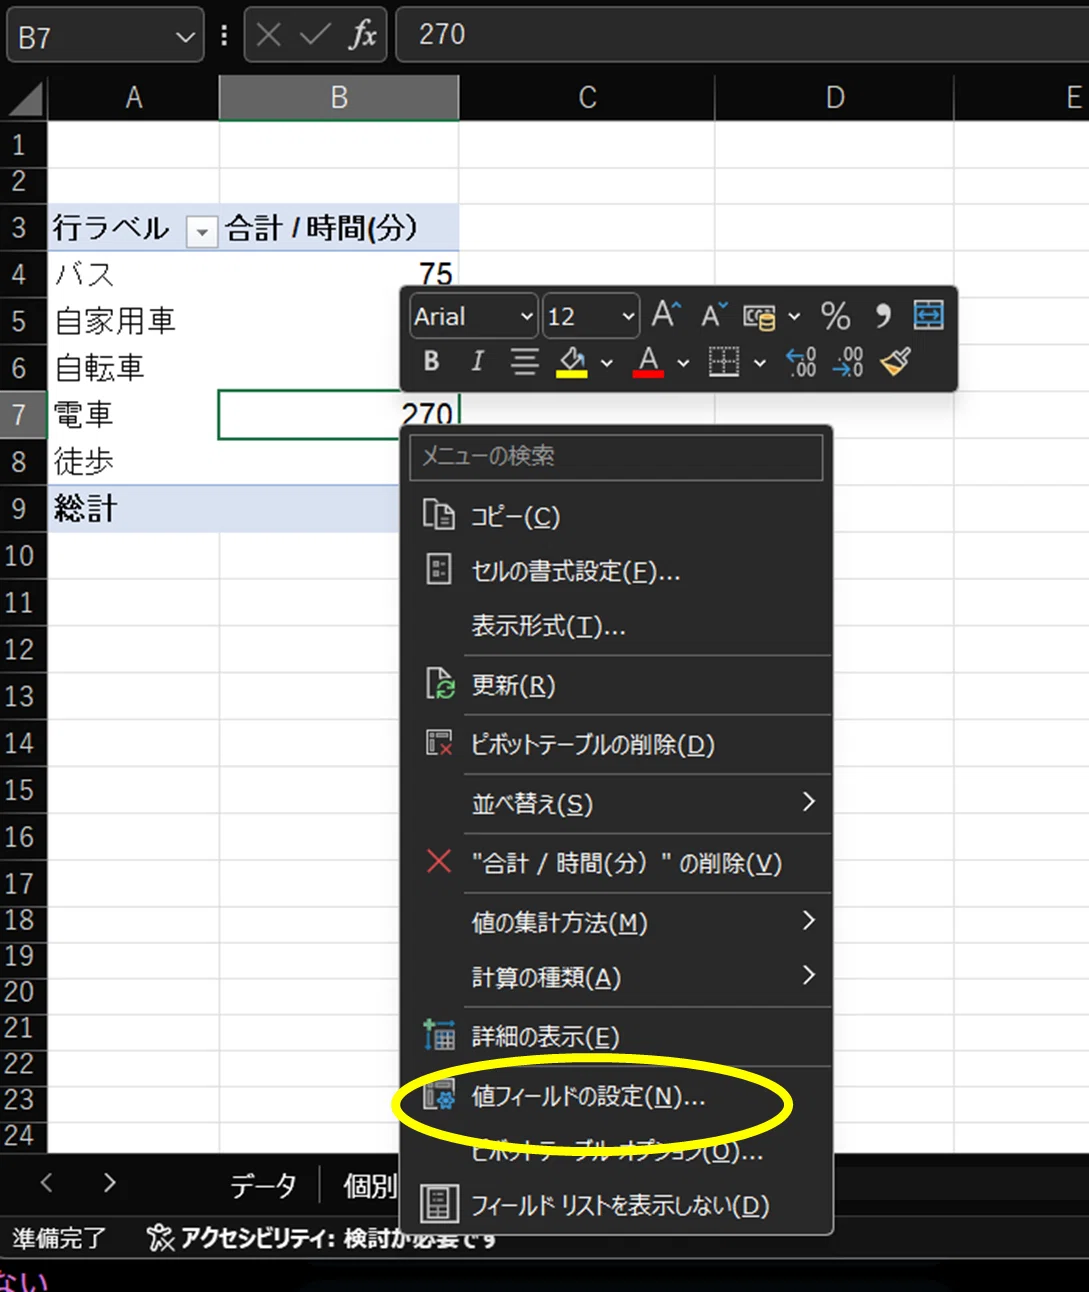Click decrease font size icon

coord(713,315)
